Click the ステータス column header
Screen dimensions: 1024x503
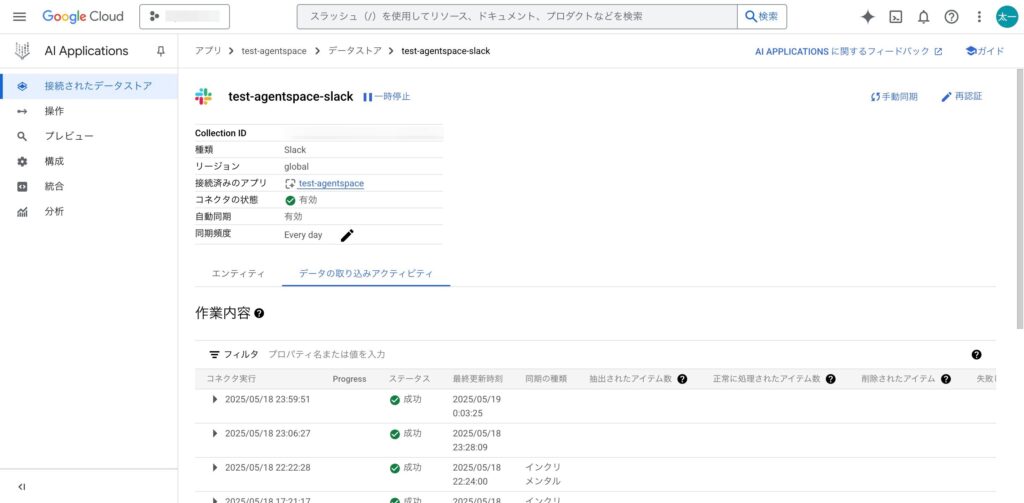[x=409, y=379]
